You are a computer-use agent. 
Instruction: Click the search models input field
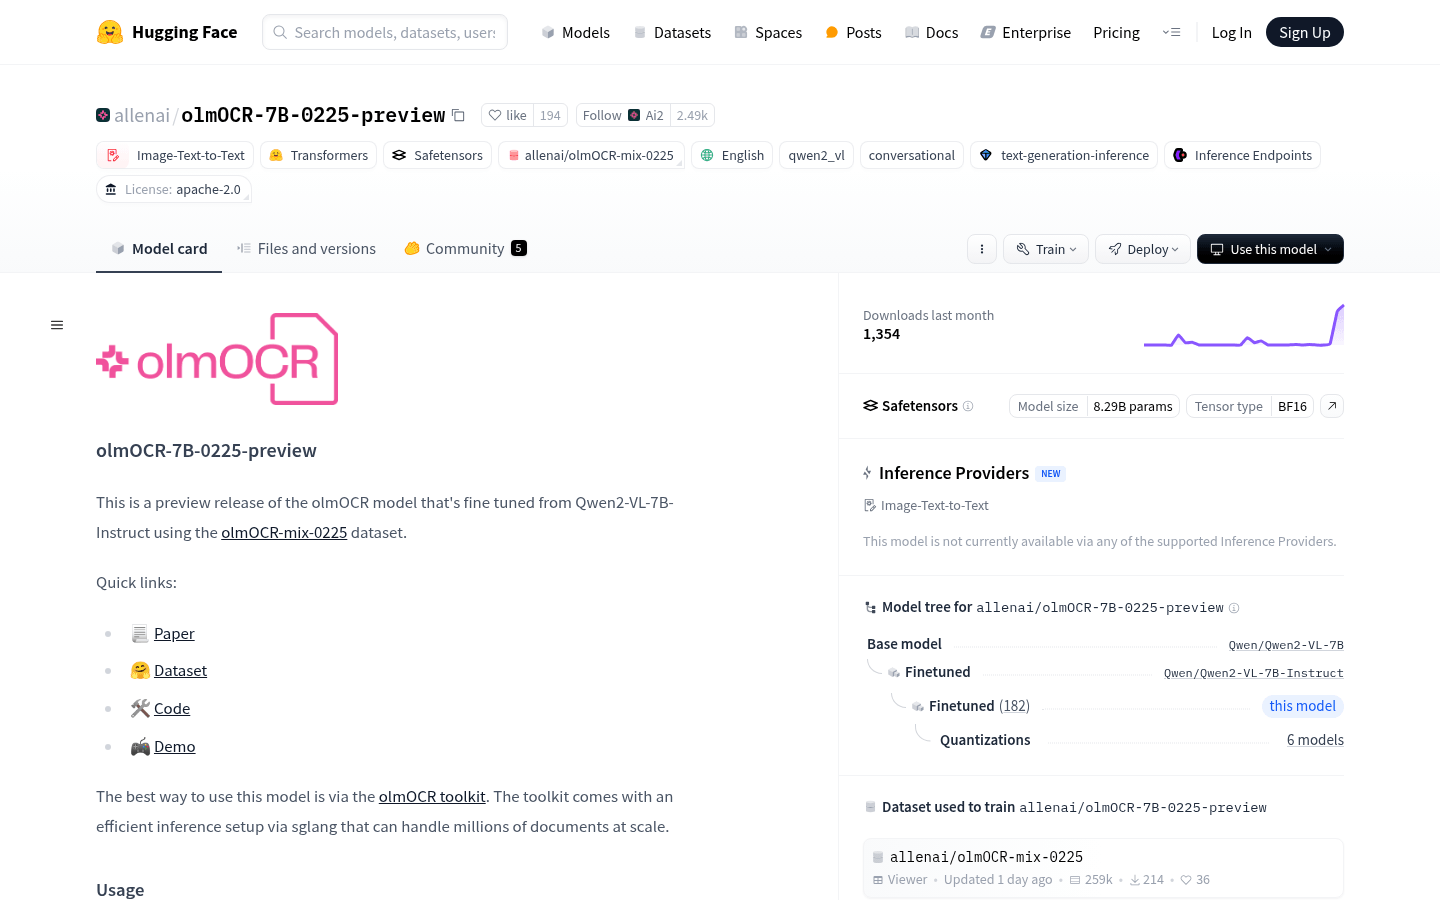pyautogui.click(x=394, y=32)
